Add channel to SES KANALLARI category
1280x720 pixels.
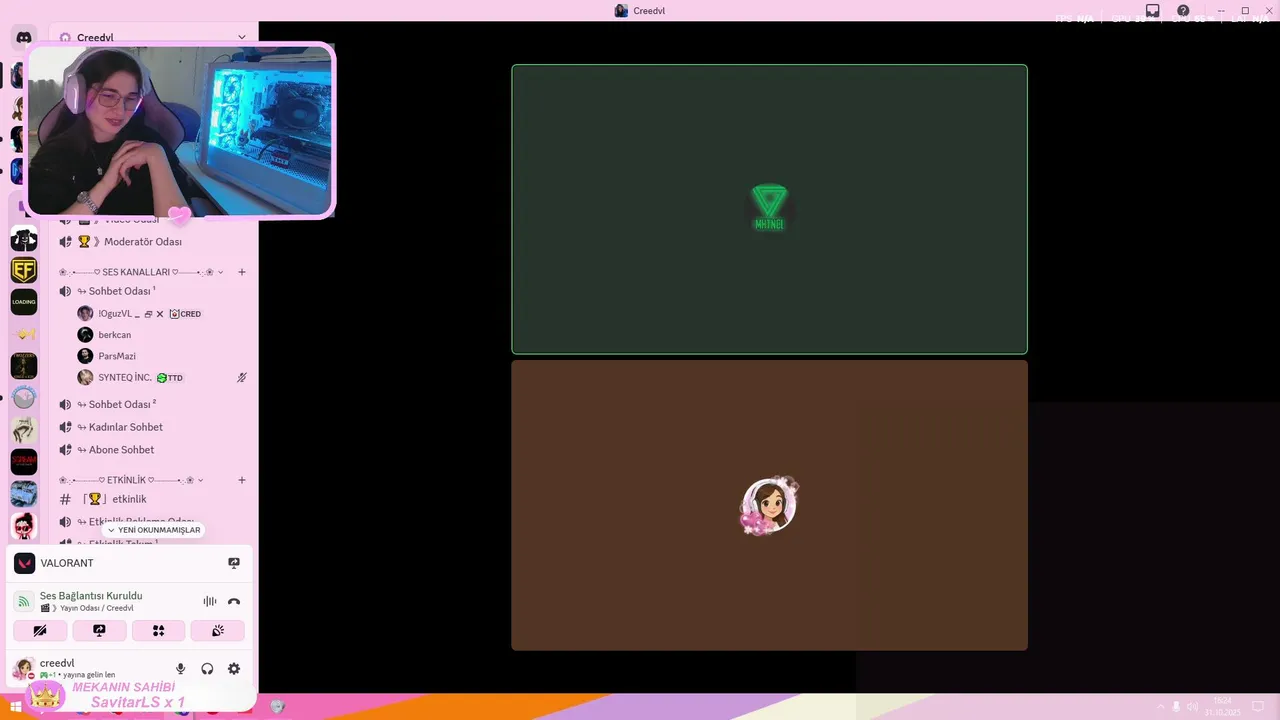[242, 272]
